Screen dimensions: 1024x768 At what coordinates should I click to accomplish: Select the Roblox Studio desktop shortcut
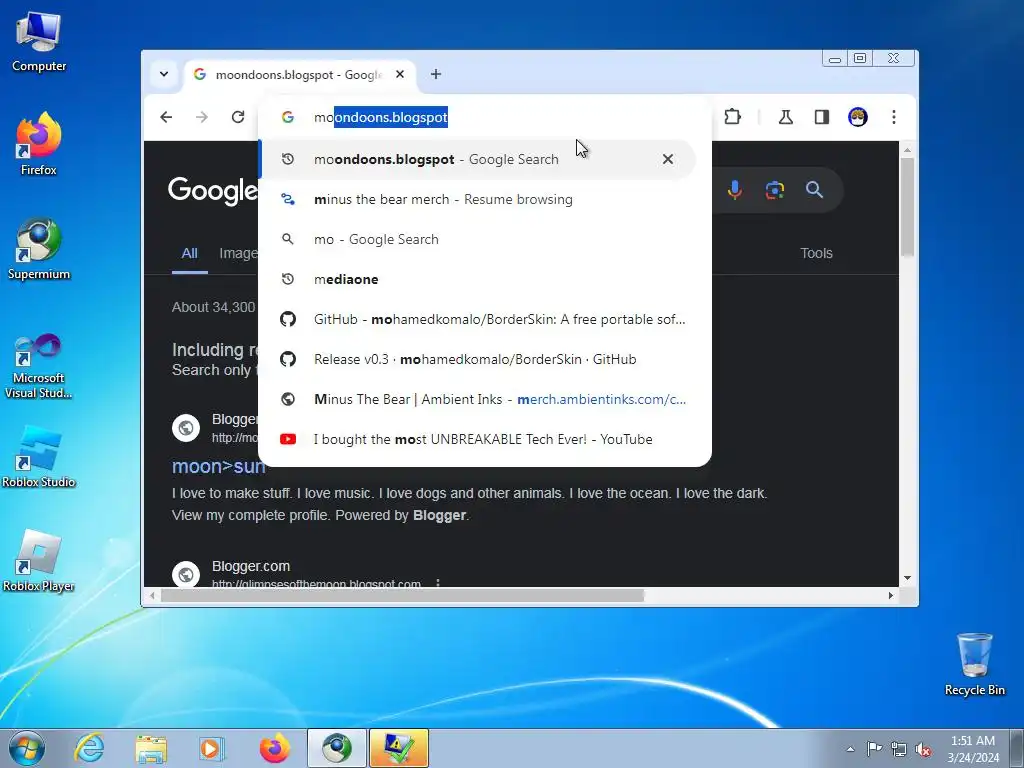pos(39,457)
